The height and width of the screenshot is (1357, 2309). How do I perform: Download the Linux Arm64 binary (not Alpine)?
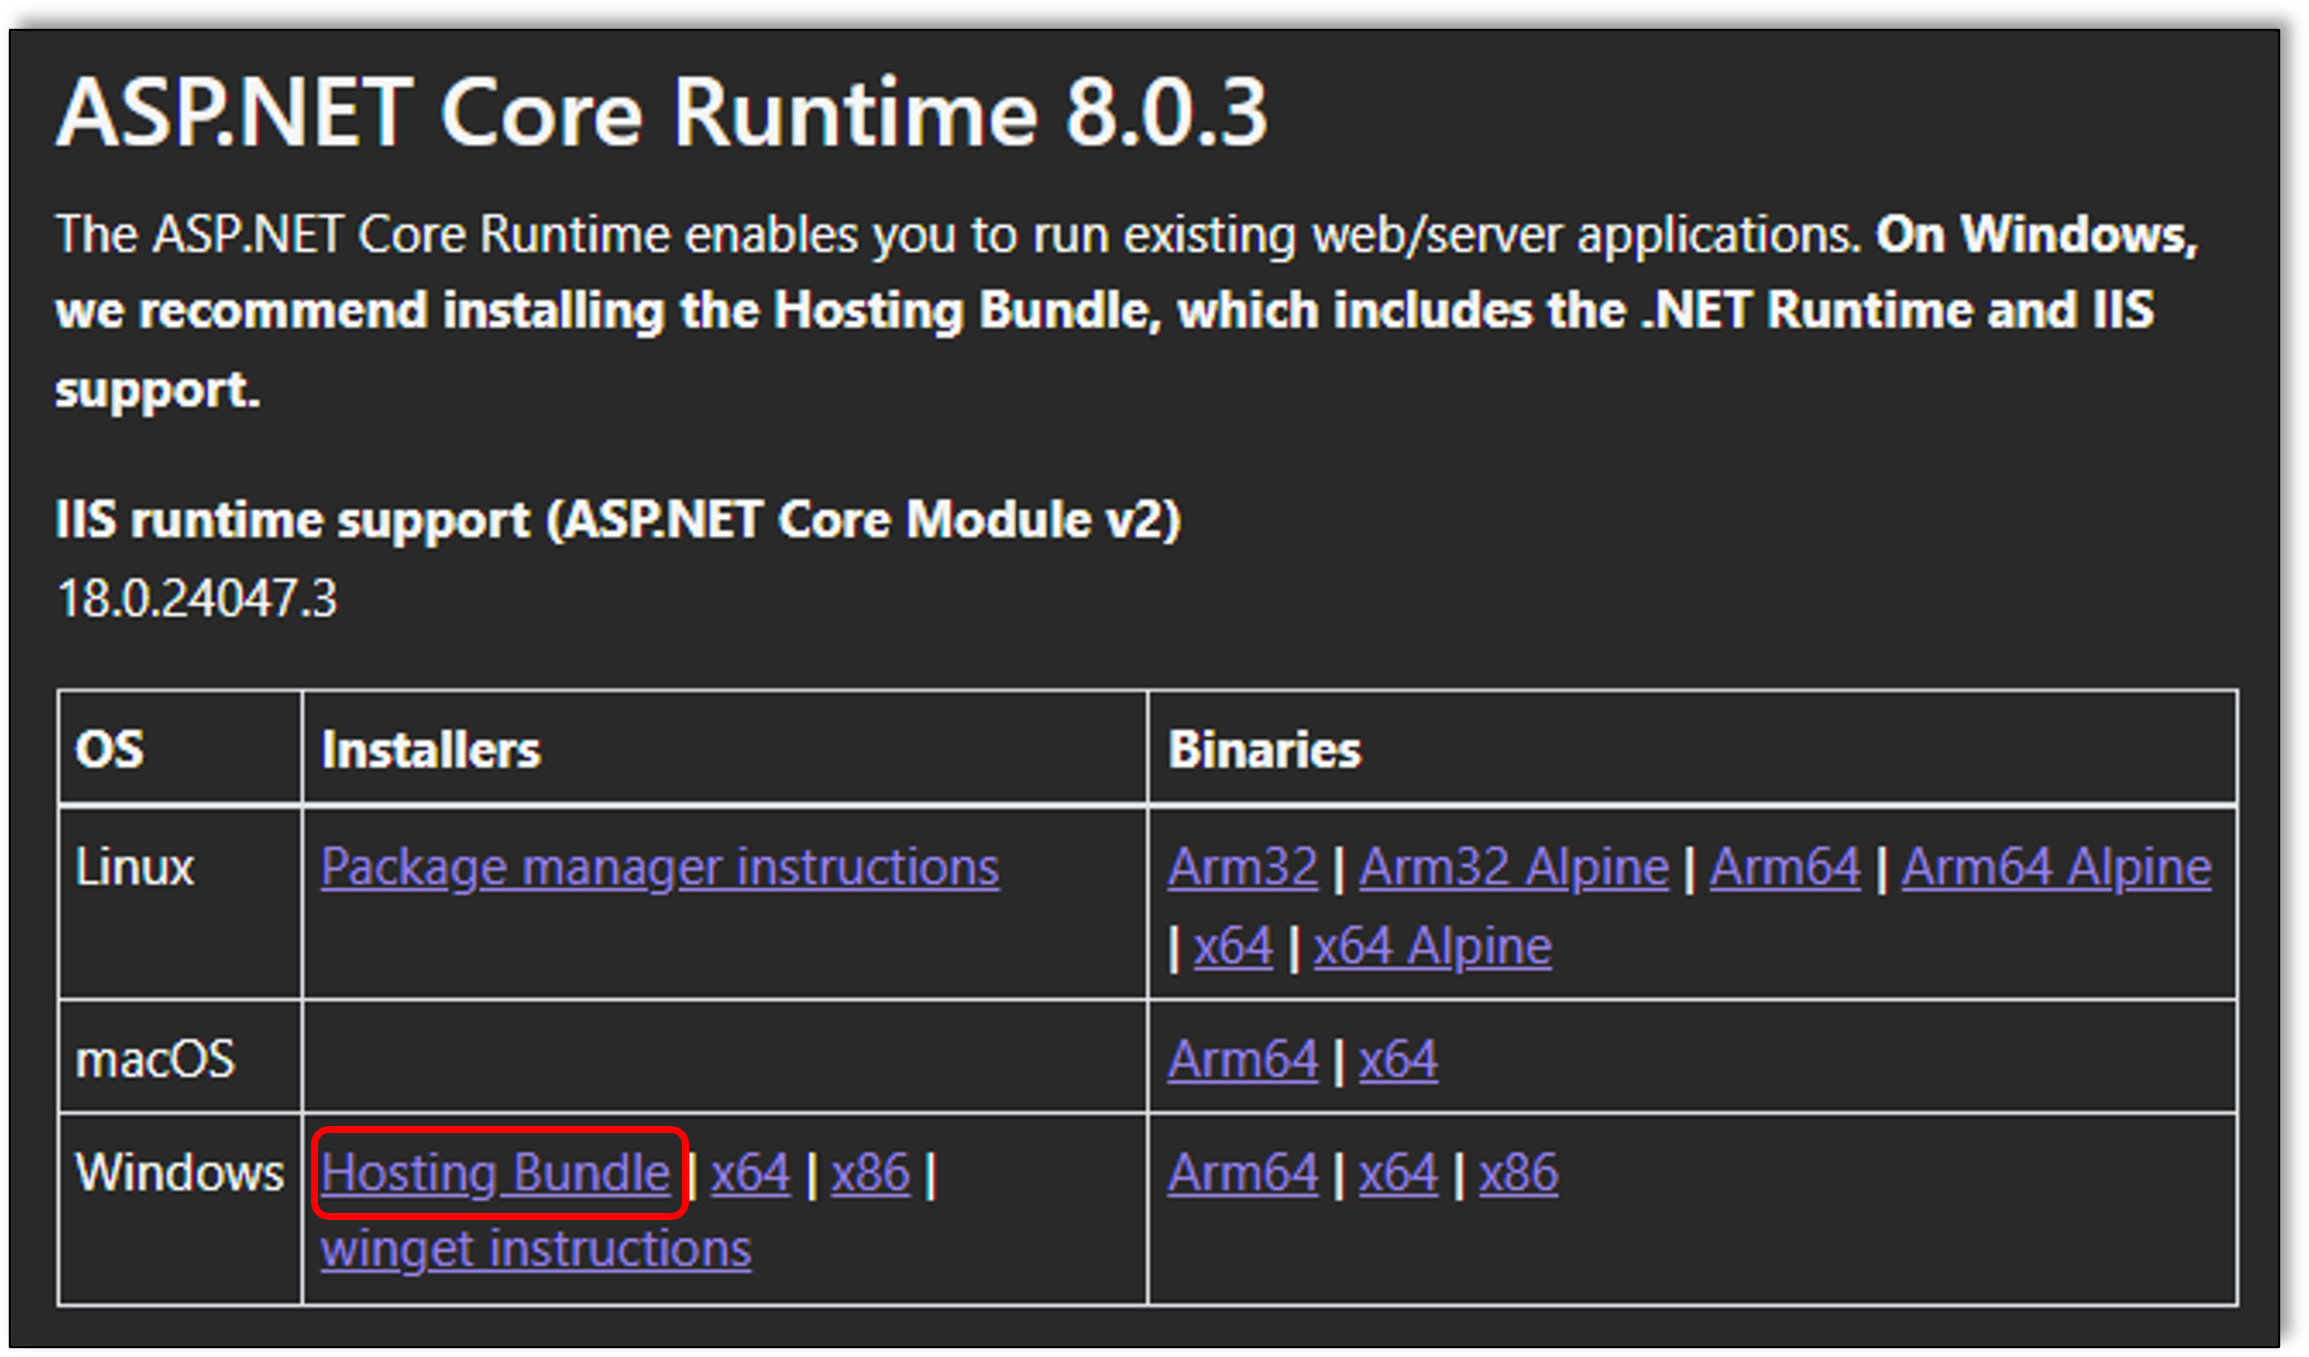coord(1785,866)
